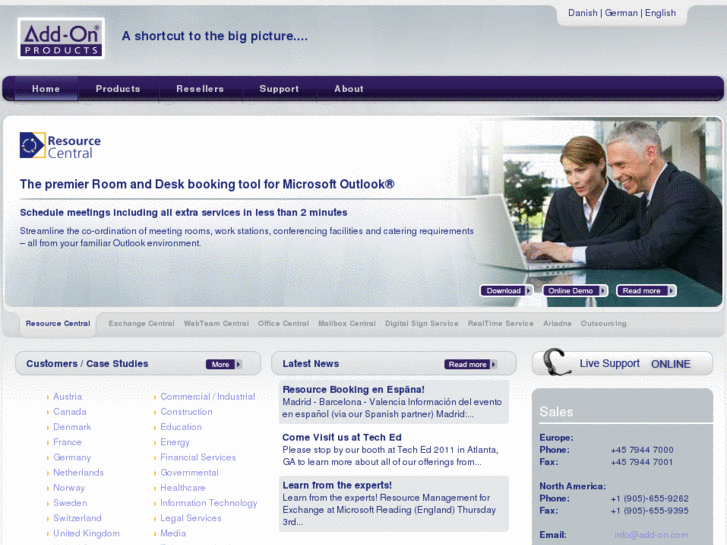The image size is (727, 545).
Task: Open Netherlands case studies link
Action: [78, 473]
